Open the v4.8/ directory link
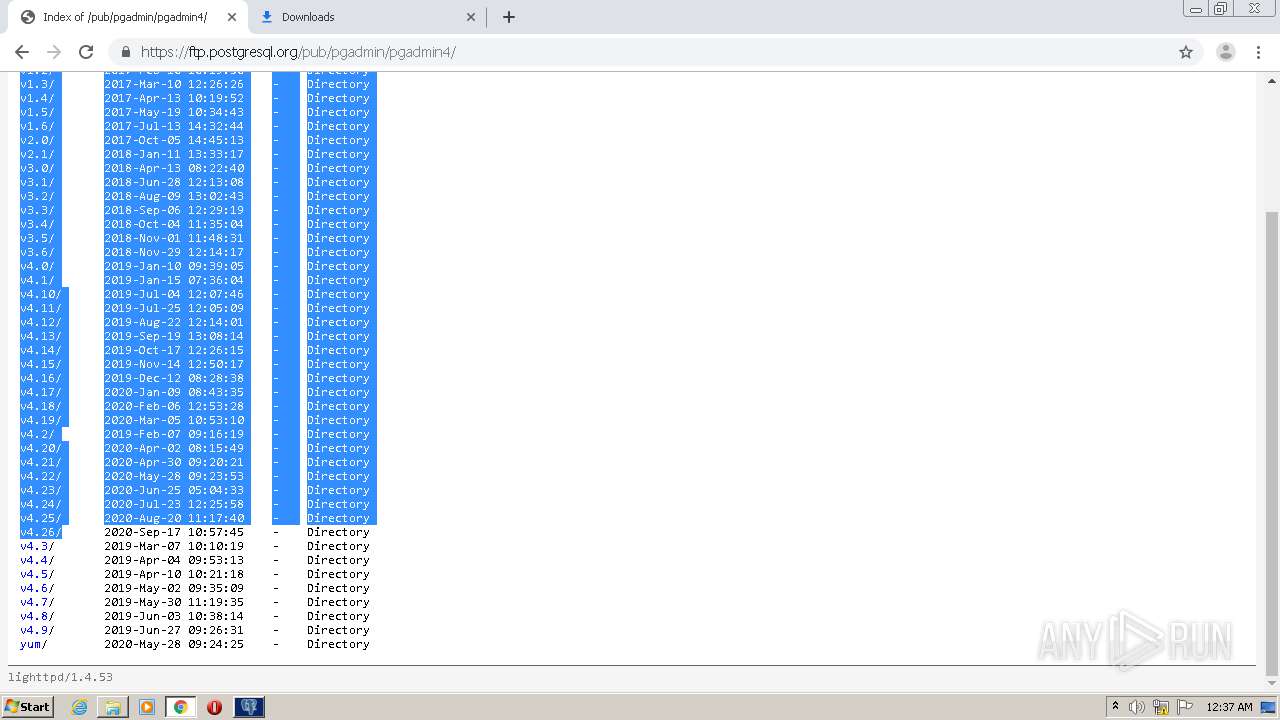The width and height of the screenshot is (1280, 720). click(37, 616)
